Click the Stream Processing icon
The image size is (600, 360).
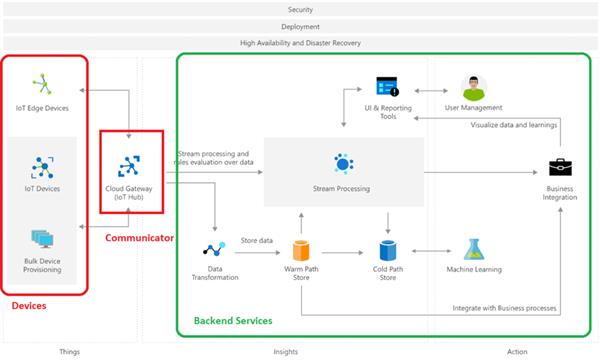click(343, 164)
